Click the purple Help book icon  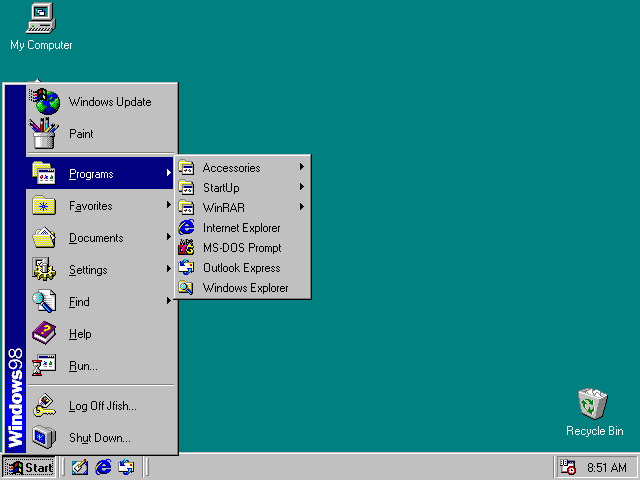[44, 333]
